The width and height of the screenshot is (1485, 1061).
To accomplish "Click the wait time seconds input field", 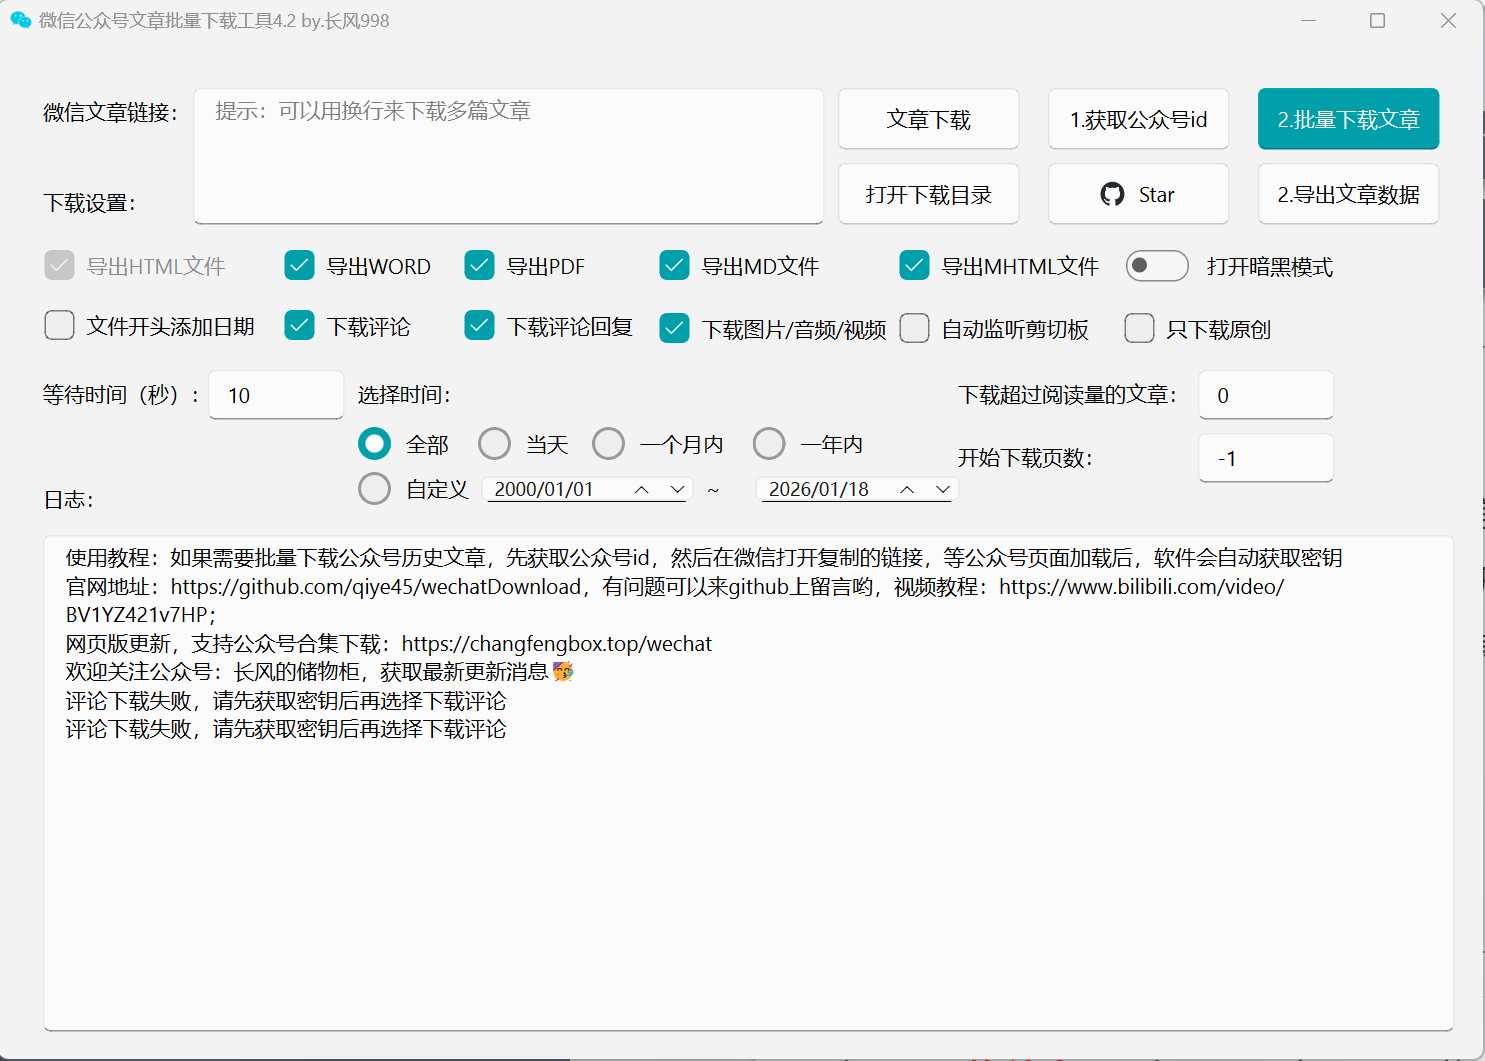I will pos(276,396).
